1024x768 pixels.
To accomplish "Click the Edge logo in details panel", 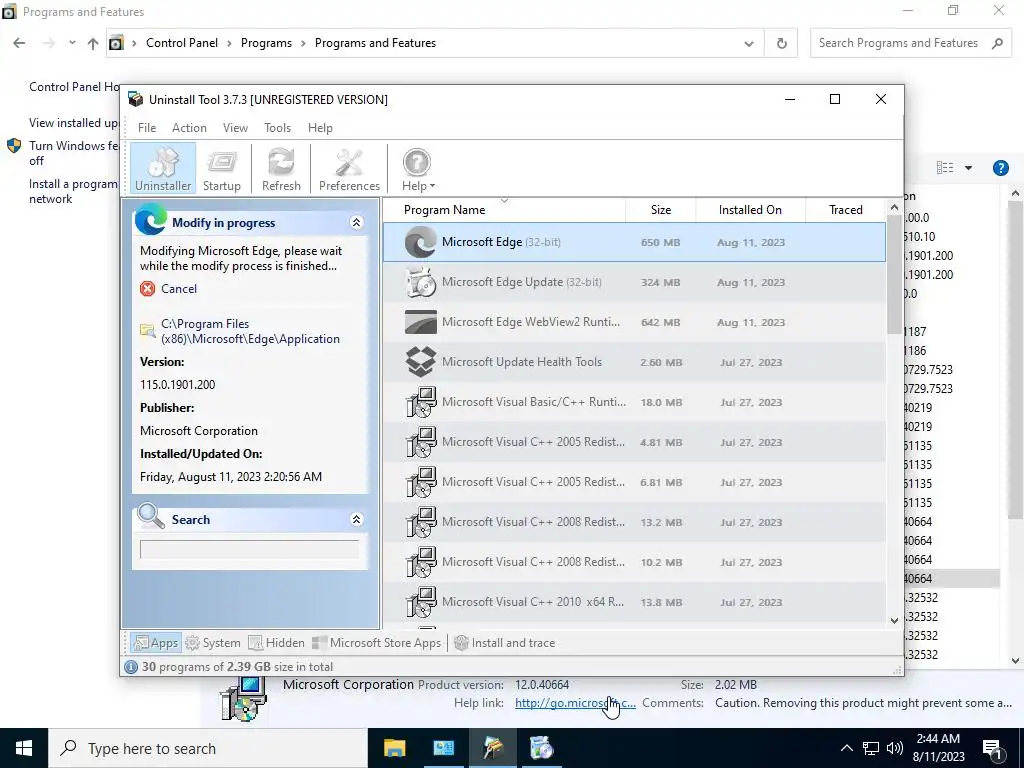I will coord(151,219).
